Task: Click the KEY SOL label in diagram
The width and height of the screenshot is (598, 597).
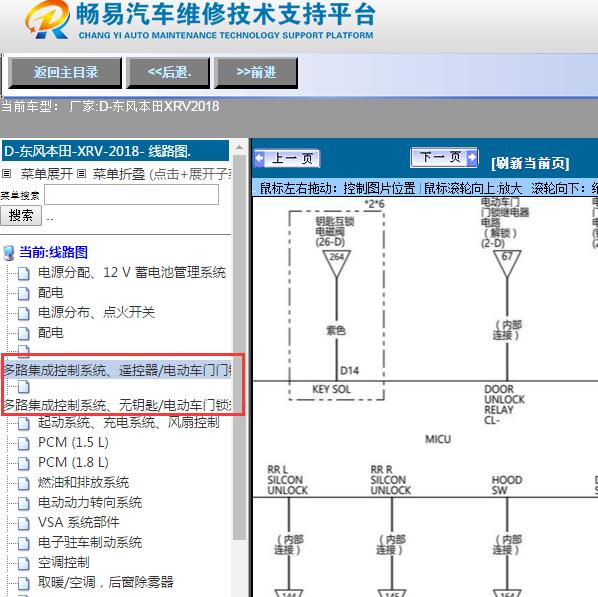Action: point(331,389)
